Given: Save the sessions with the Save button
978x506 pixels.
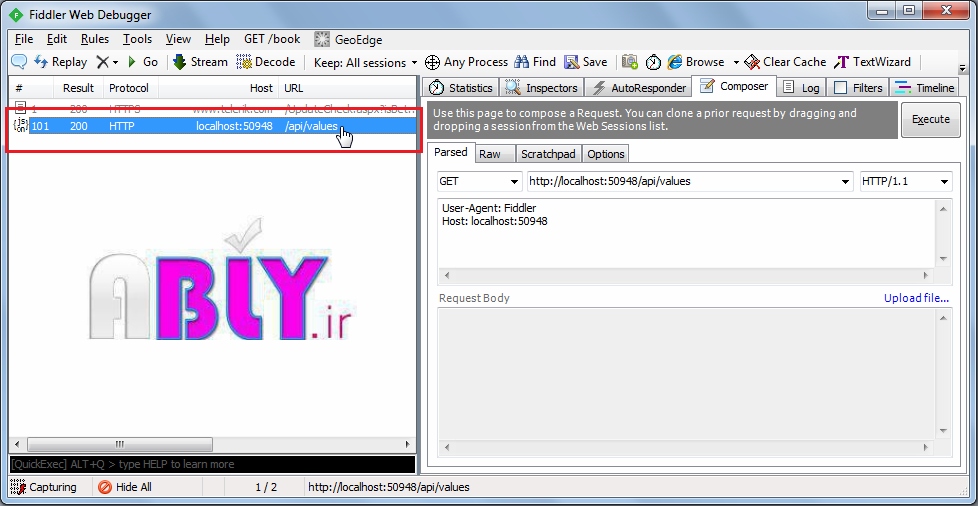Looking at the screenshot, I should (x=586, y=62).
